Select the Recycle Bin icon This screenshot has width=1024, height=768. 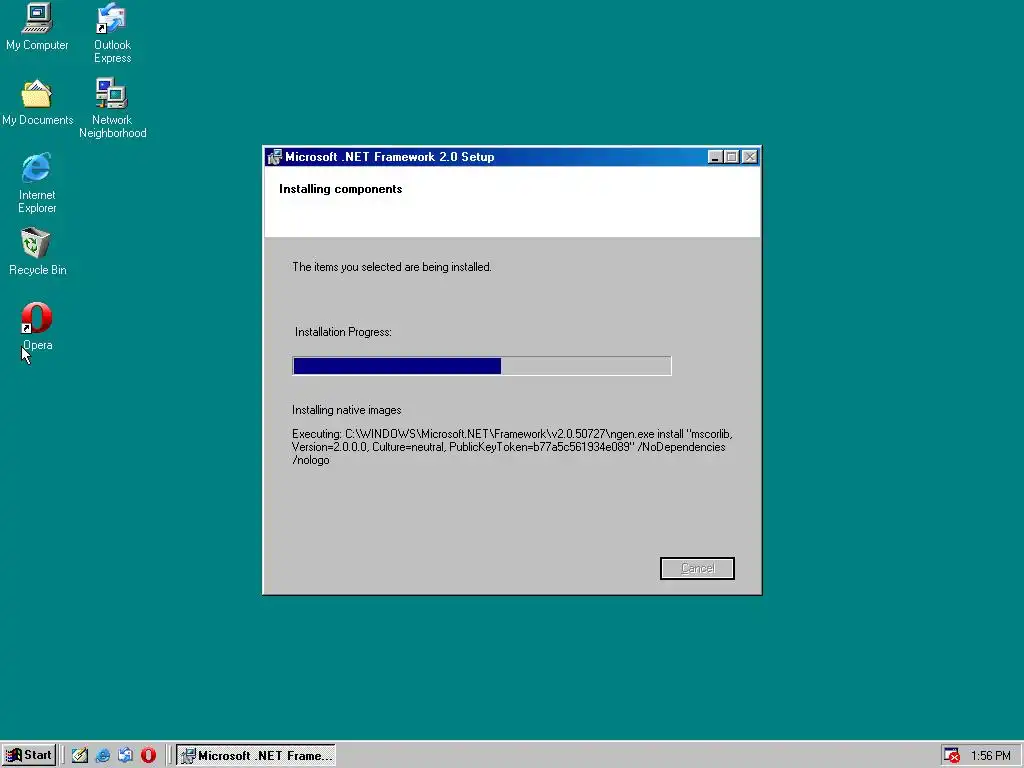37,251
